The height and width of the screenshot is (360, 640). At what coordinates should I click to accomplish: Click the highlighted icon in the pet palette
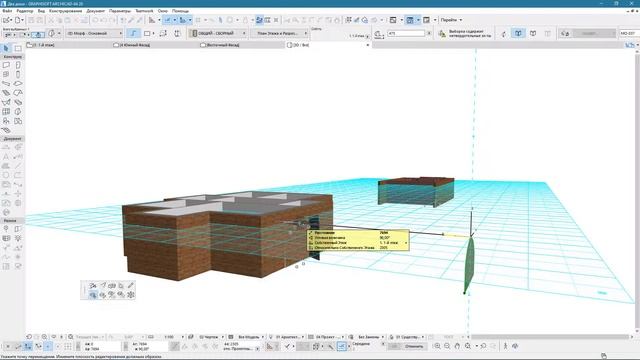[93, 295]
